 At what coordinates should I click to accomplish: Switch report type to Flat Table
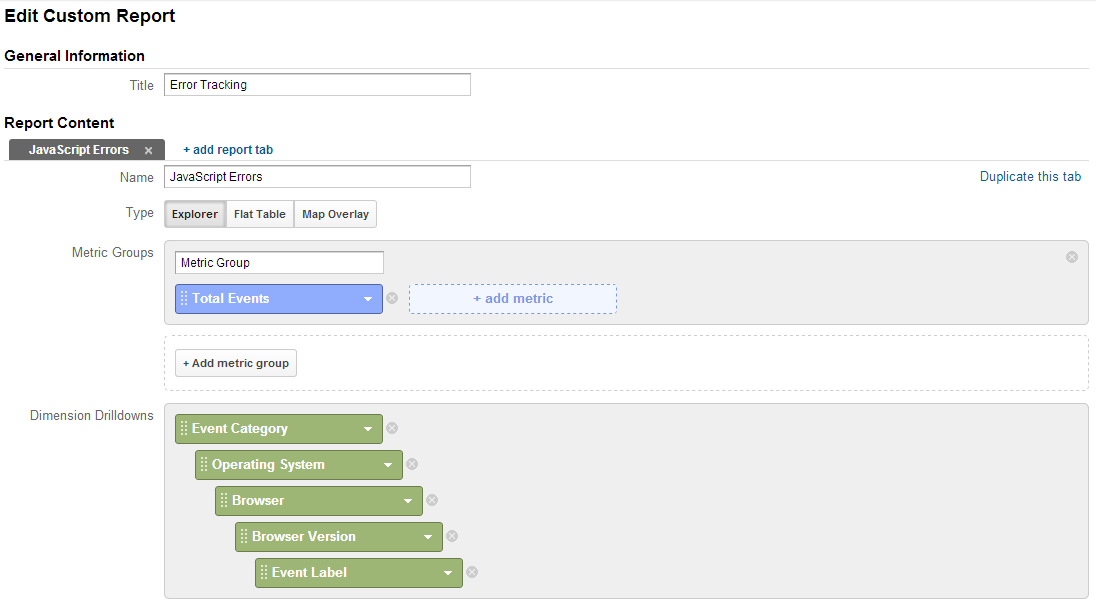(x=259, y=214)
